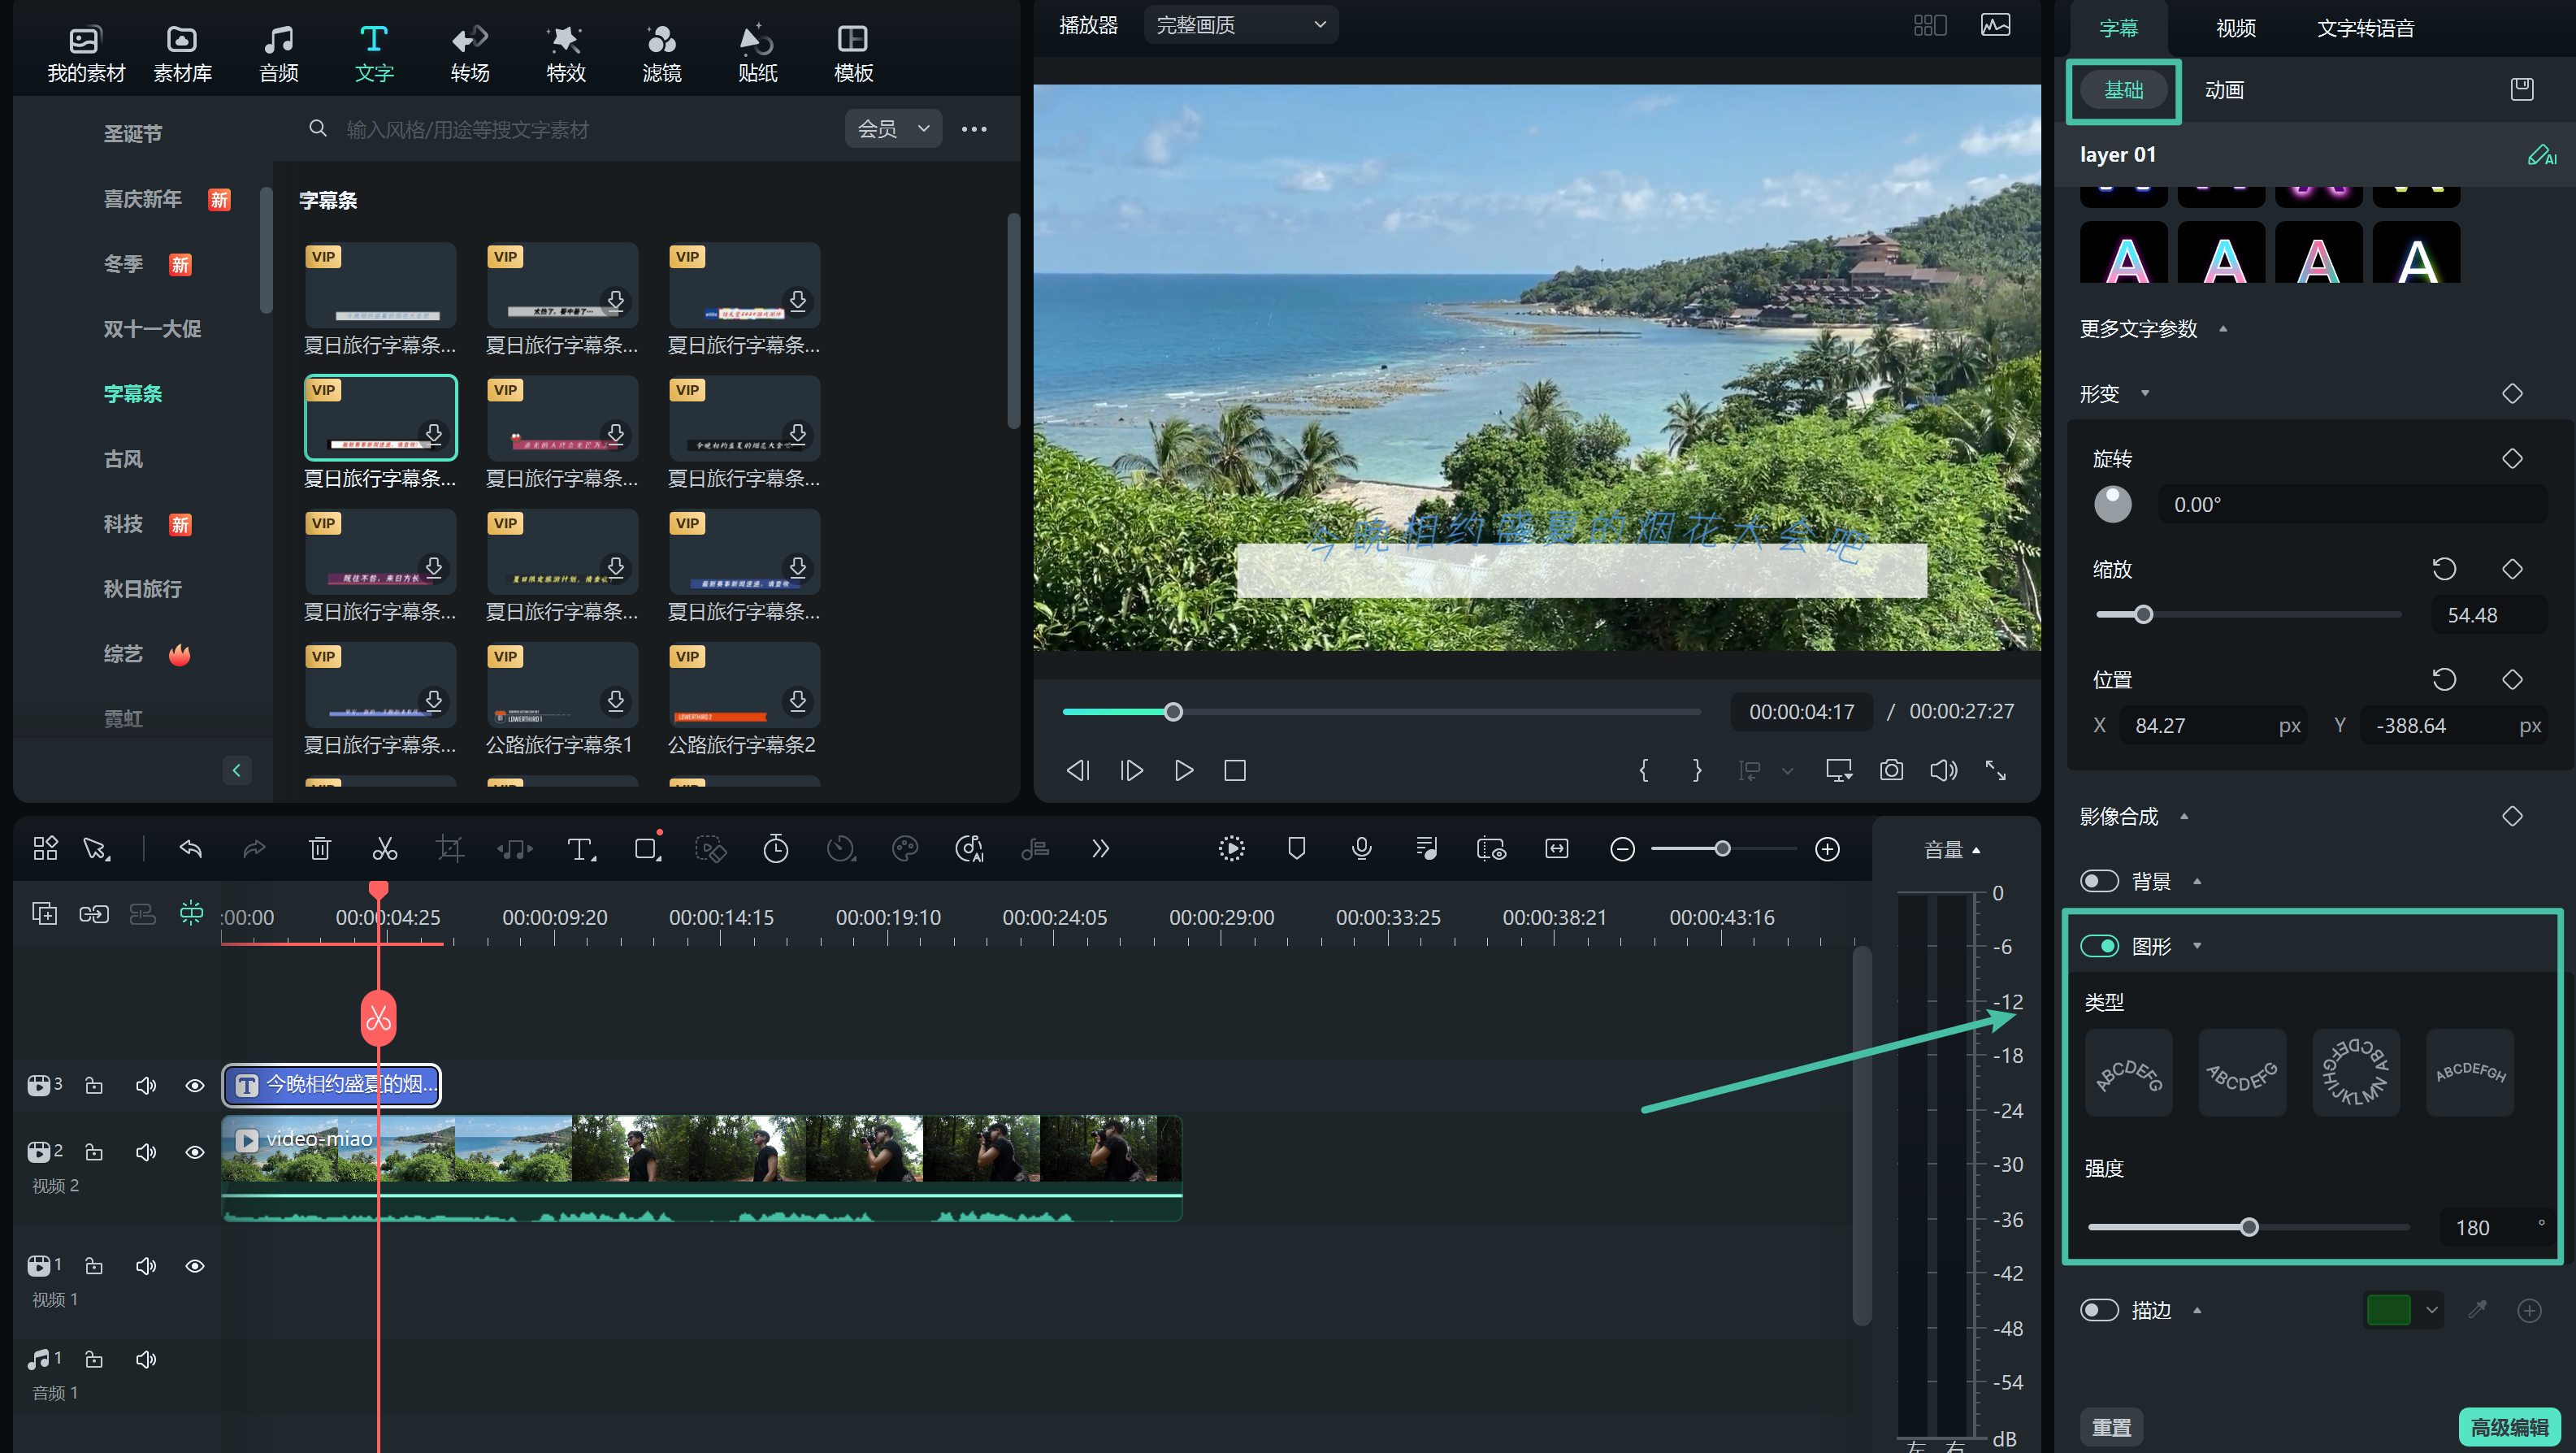Click the 重置 reset button
The image size is (2576, 1453).
[2112, 1427]
